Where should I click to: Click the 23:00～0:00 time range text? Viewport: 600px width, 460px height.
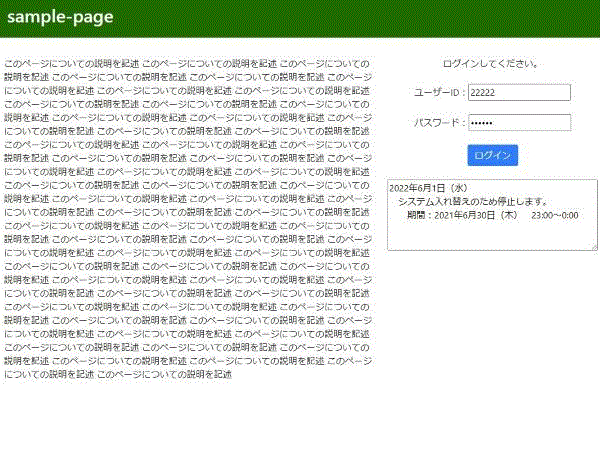coord(555,215)
